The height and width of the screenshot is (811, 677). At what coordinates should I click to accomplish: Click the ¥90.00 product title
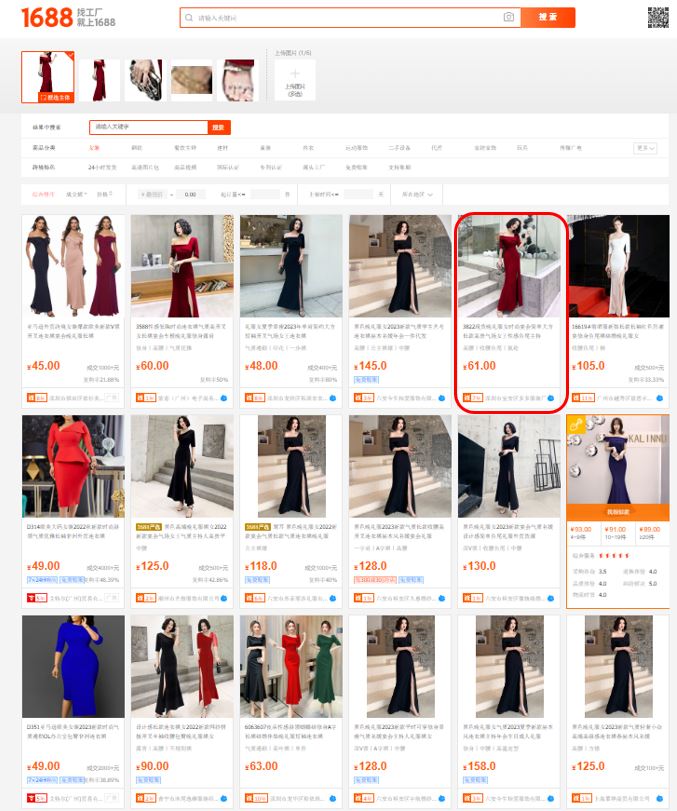tap(182, 731)
